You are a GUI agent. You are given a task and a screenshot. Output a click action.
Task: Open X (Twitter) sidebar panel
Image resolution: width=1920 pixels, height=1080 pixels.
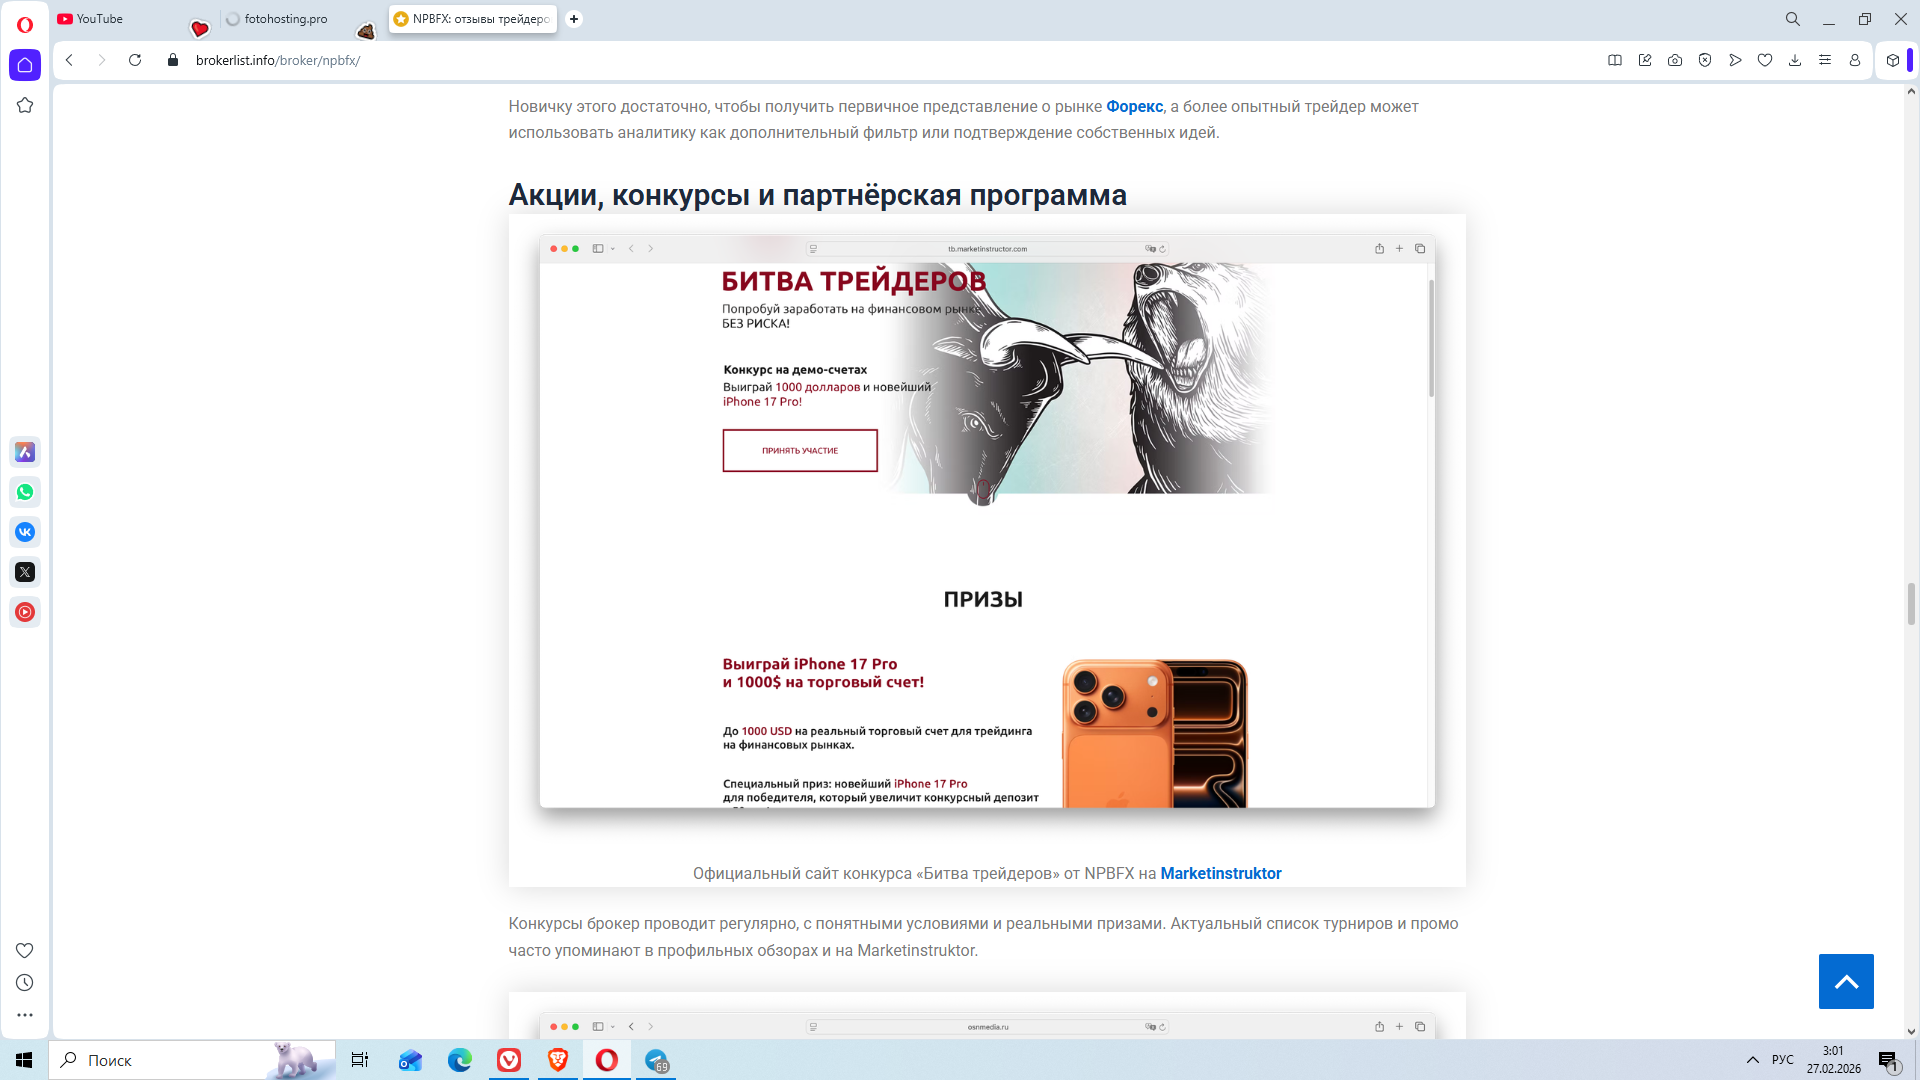coord(25,572)
